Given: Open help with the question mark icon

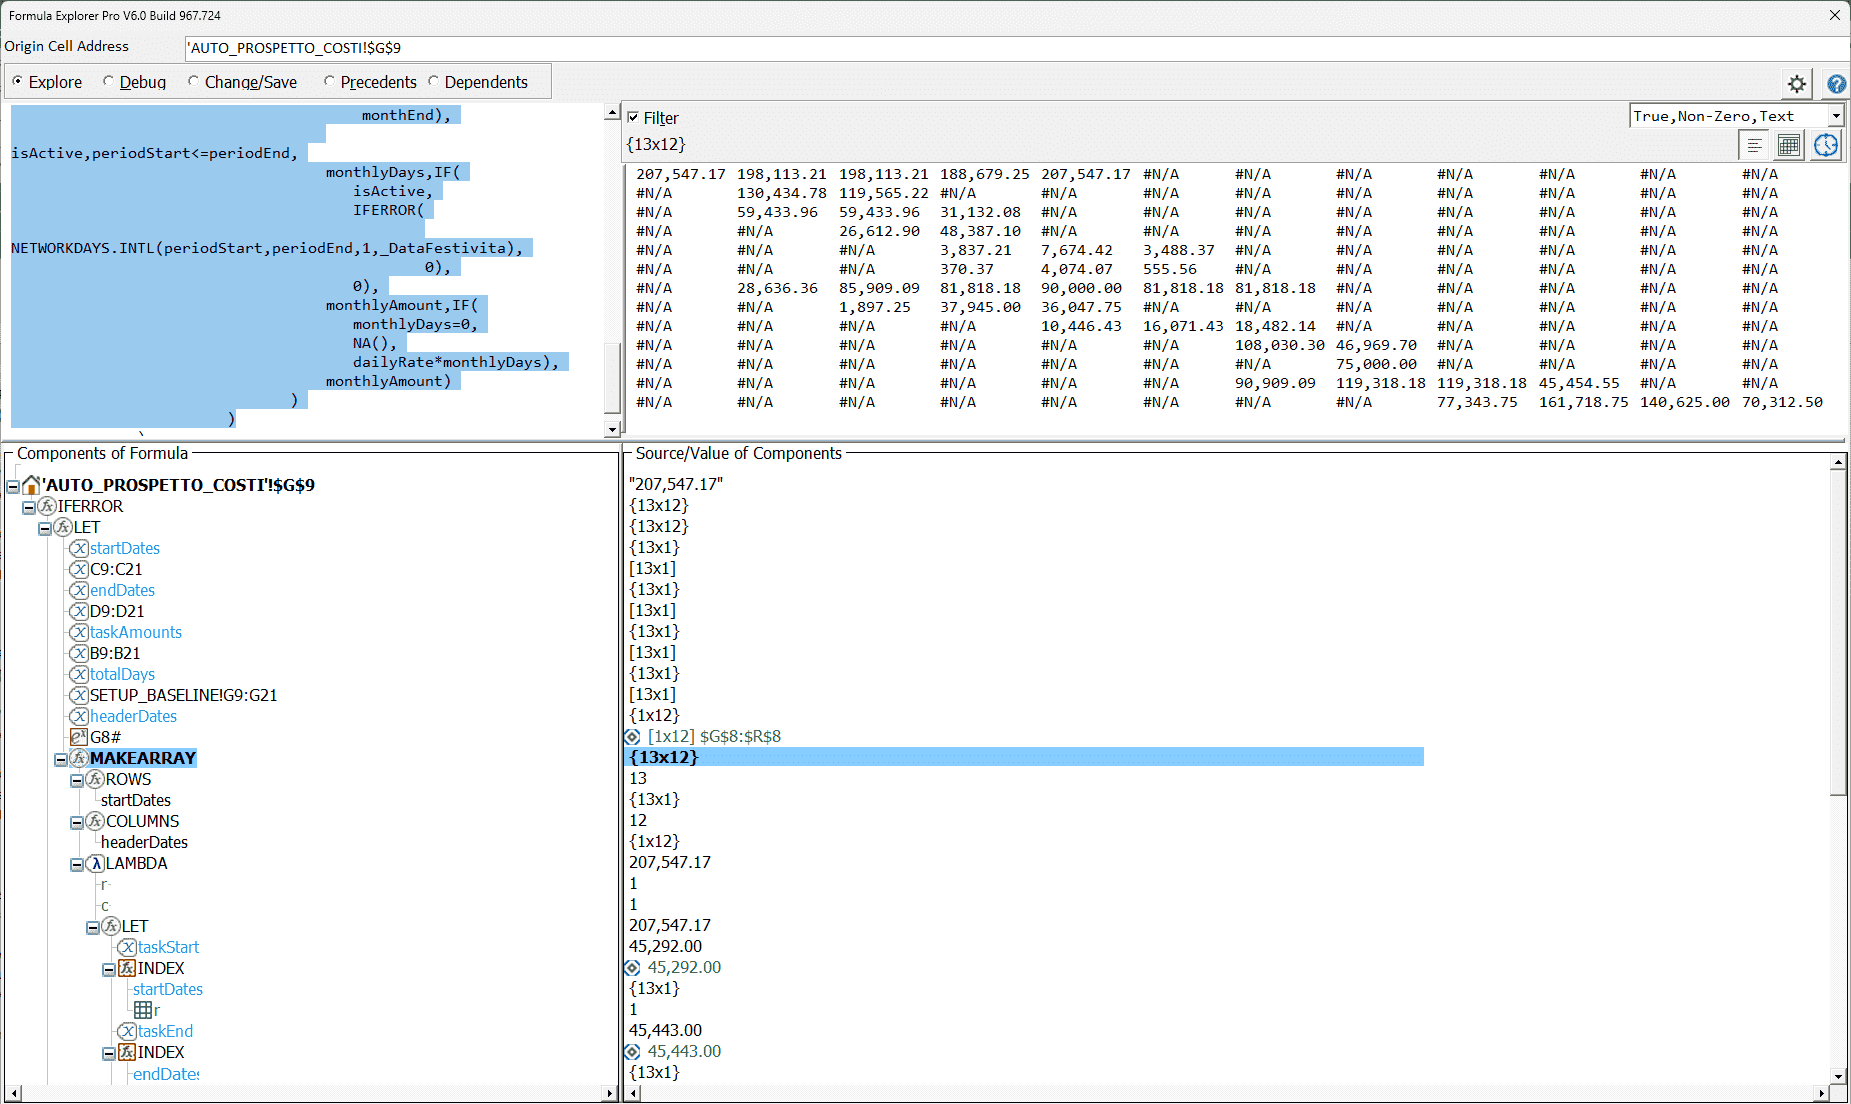Looking at the screenshot, I should (1836, 84).
